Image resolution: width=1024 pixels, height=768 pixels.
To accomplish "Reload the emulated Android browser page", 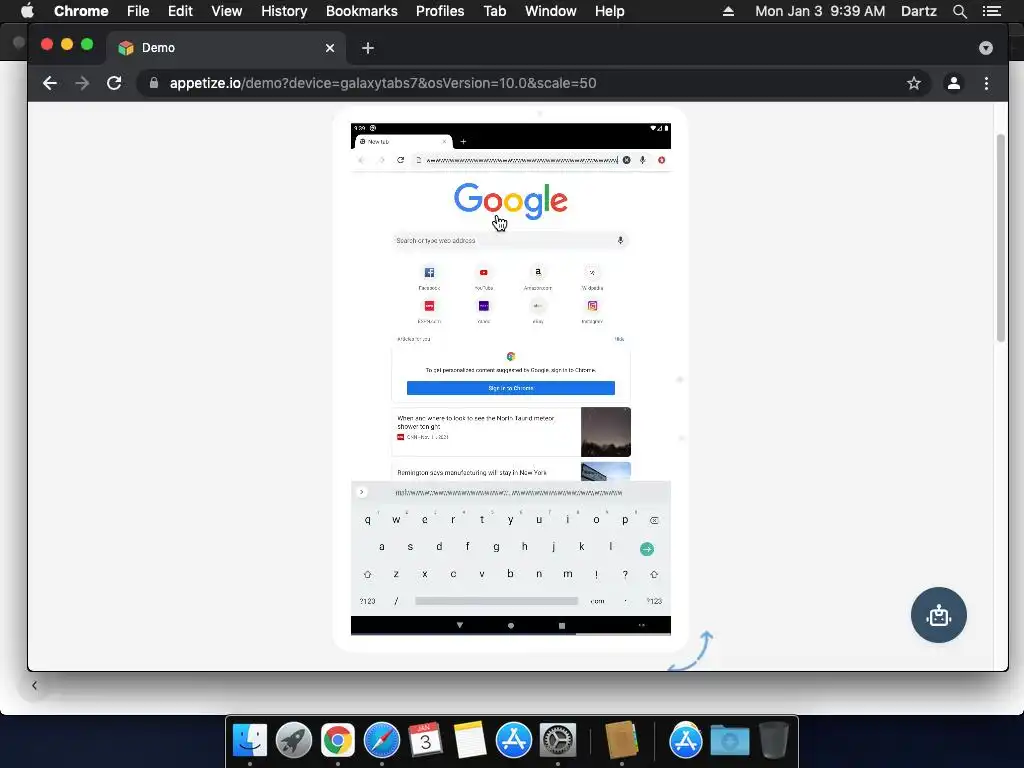I will 400,160.
